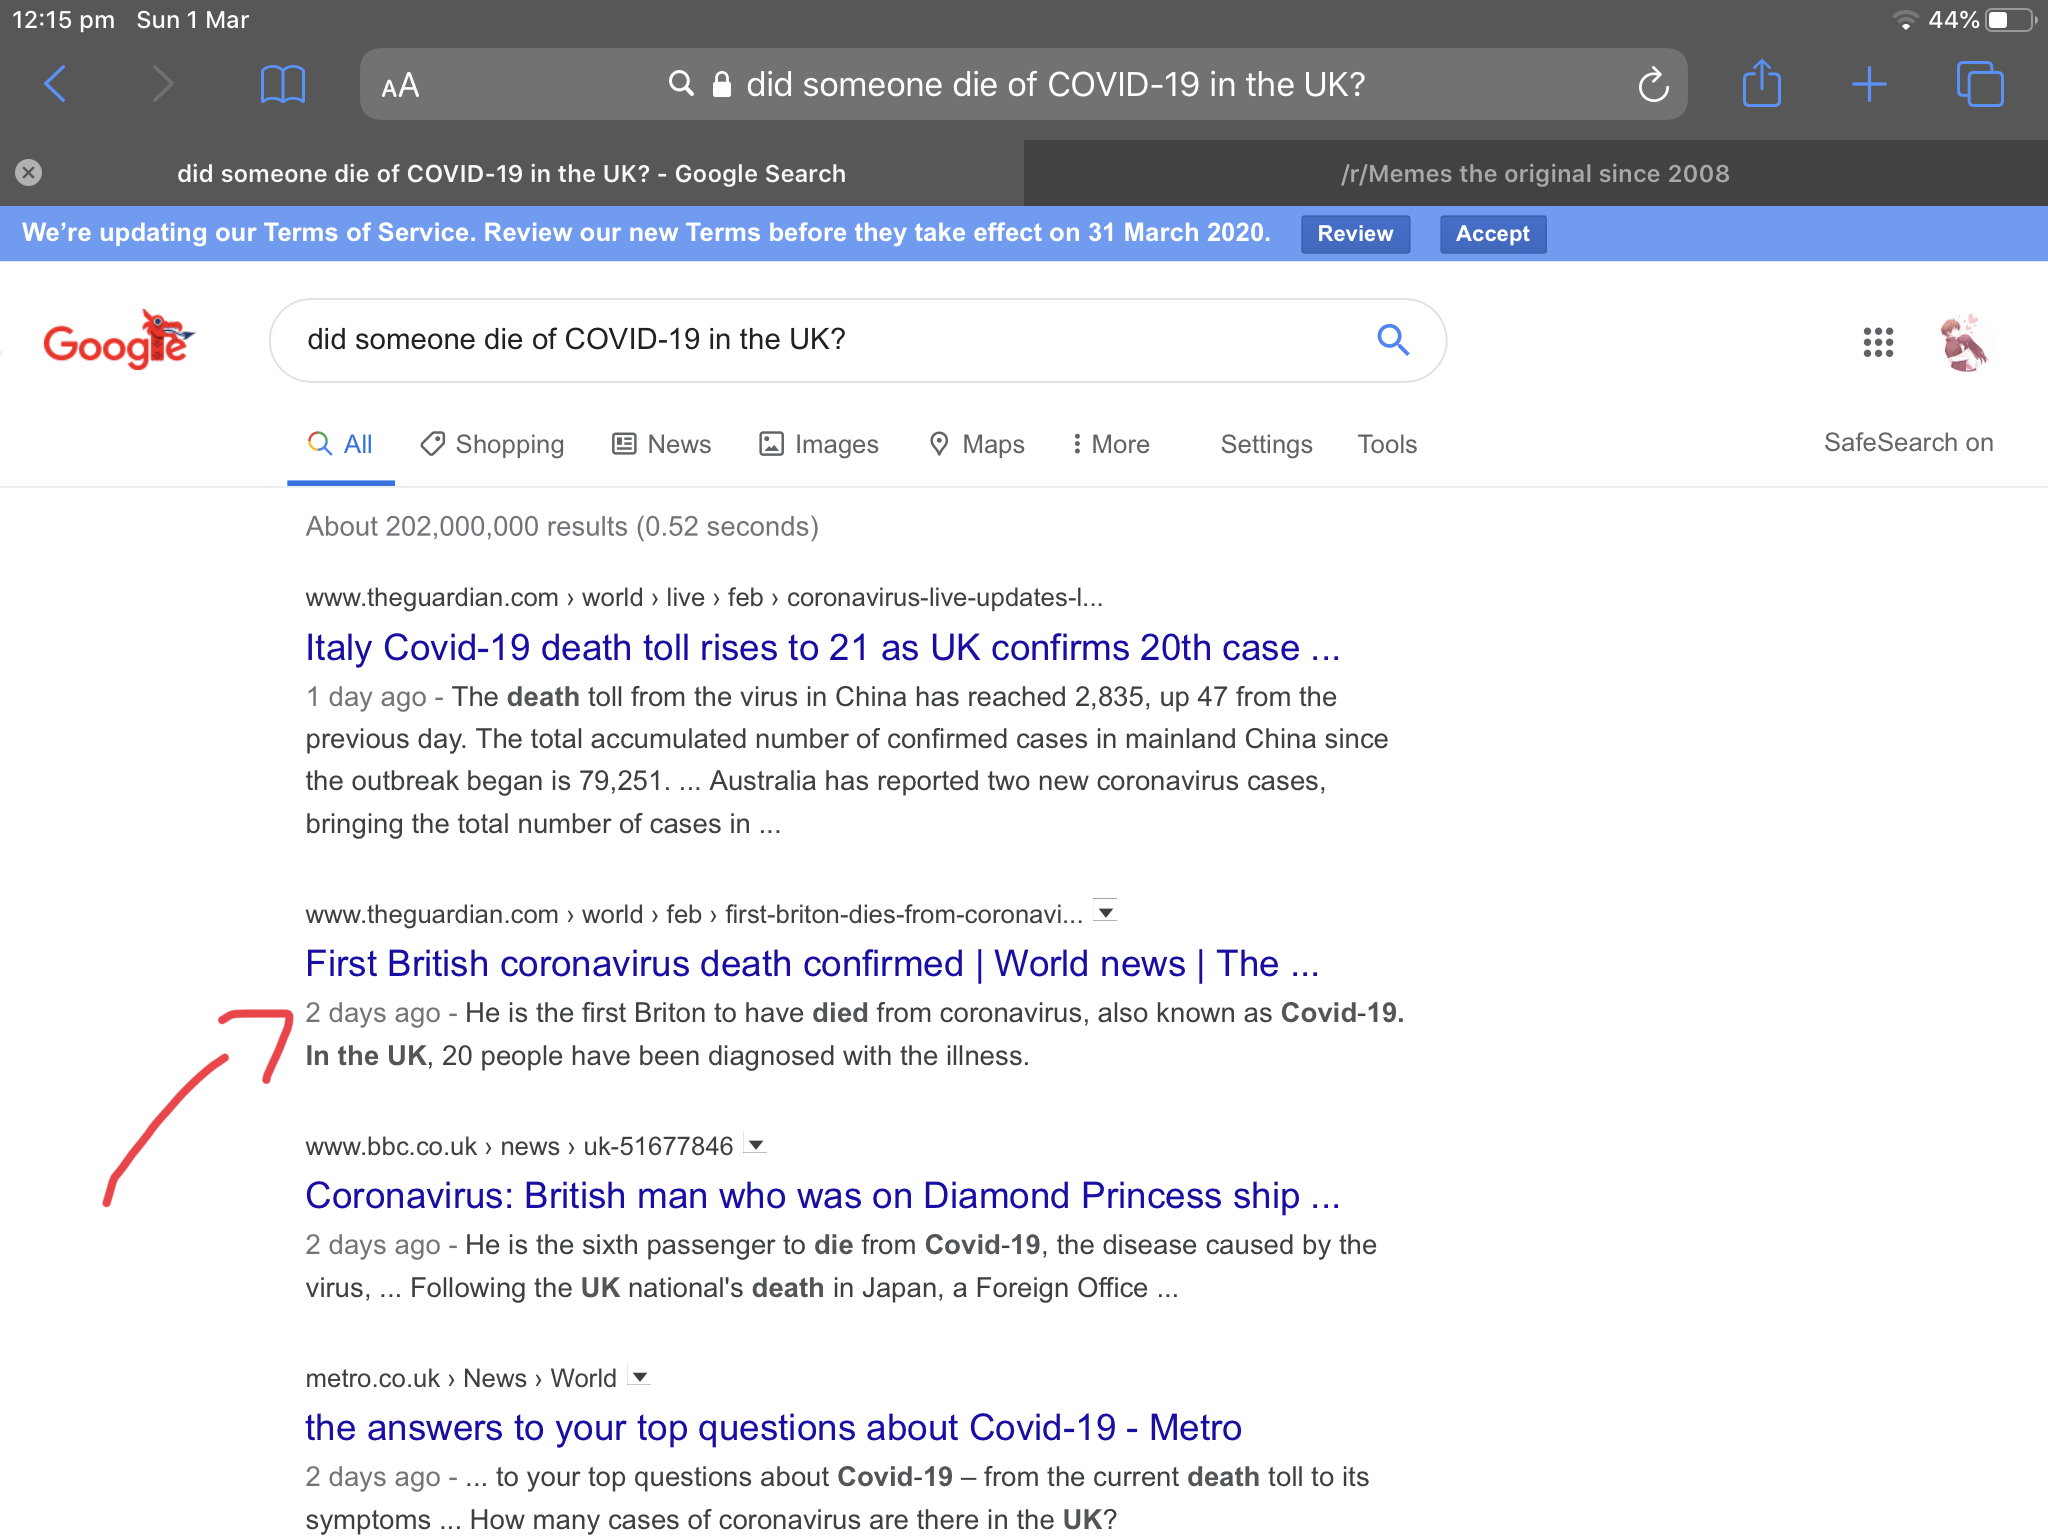Close the Google Search tab
2048x1536 pixels.
(29, 173)
